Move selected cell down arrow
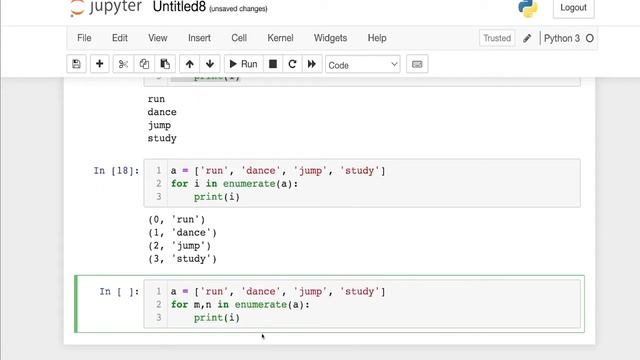Viewport: 640px width, 360px height. click(x=210, y=64)
